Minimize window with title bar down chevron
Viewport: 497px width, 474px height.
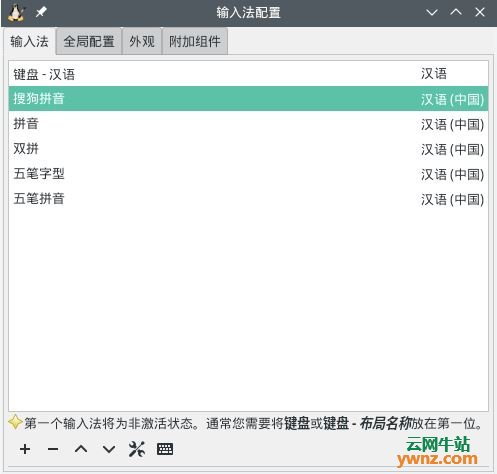pos(432,13)
